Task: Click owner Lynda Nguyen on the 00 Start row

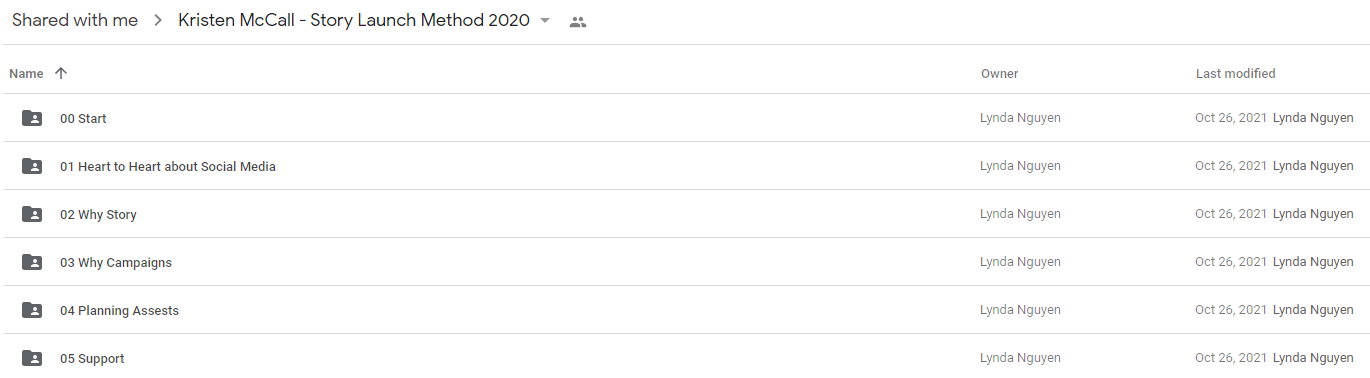Action: point(1020,118)
